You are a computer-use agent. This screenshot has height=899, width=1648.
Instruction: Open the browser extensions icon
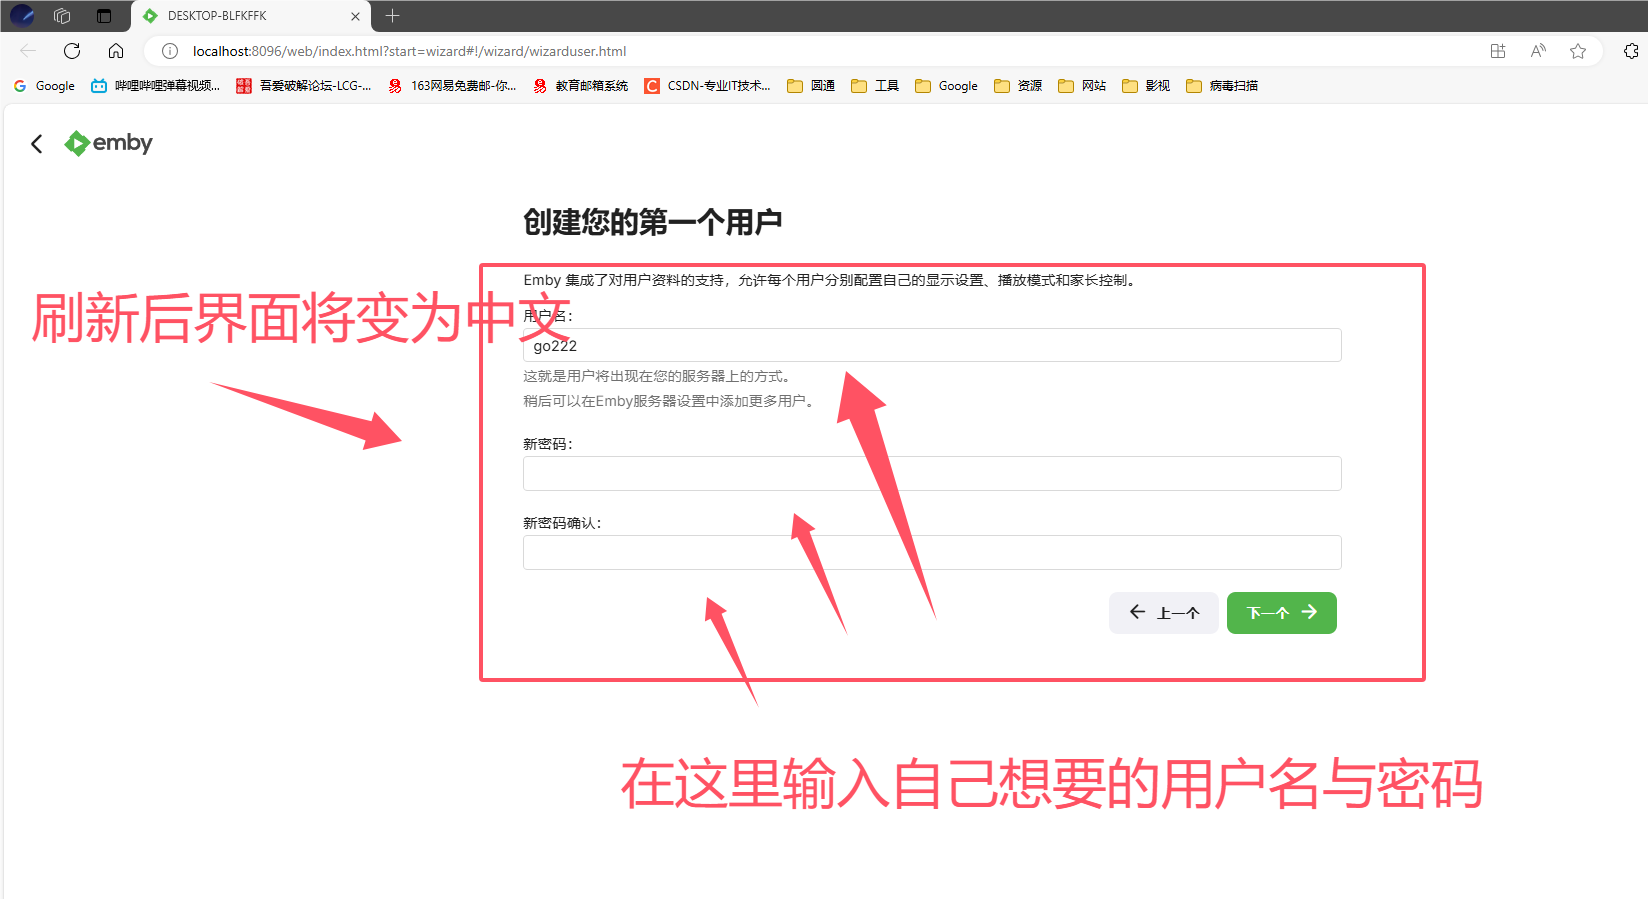click(1631, 51)
